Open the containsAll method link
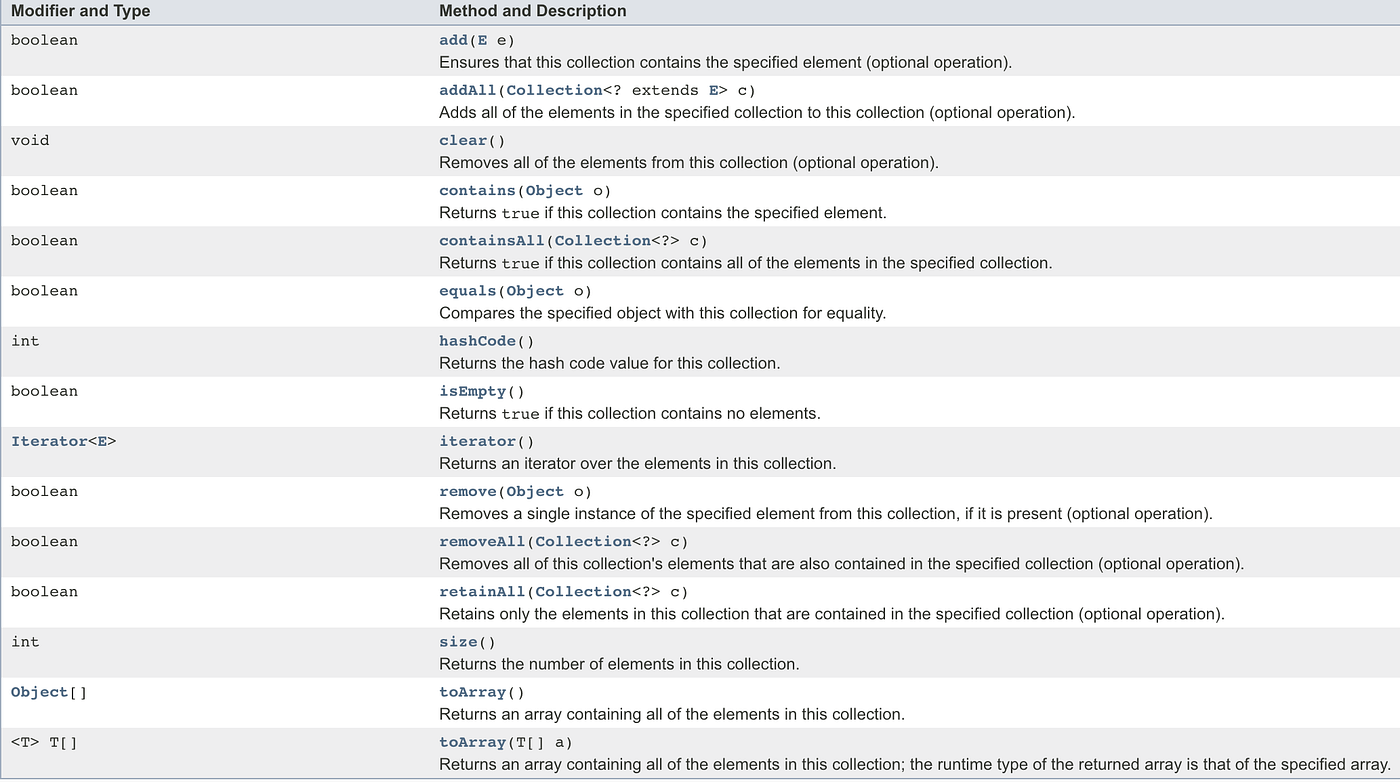The width and height of the screenshot is (1400, 782). 491,240
